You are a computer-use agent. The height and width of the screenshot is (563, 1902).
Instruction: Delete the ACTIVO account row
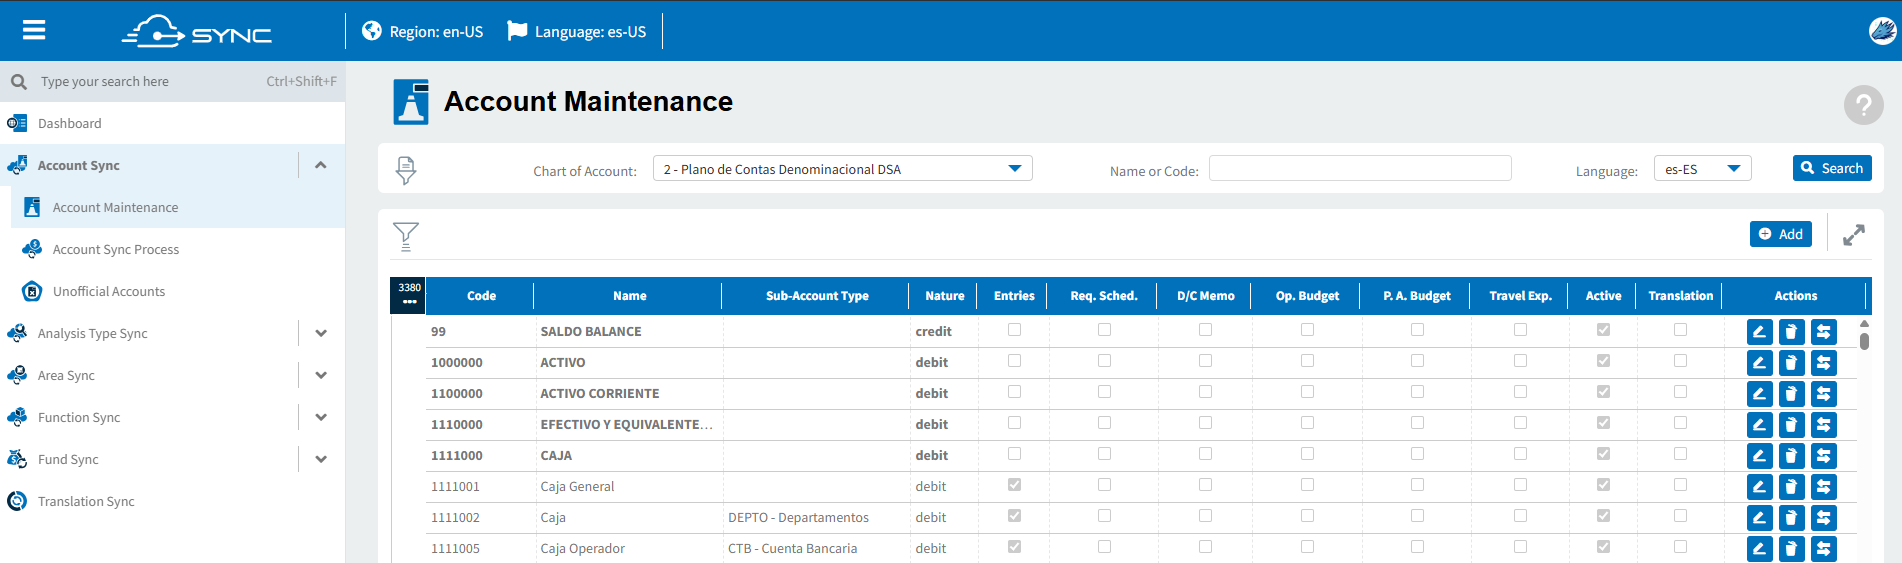[x=1791, y=363]
